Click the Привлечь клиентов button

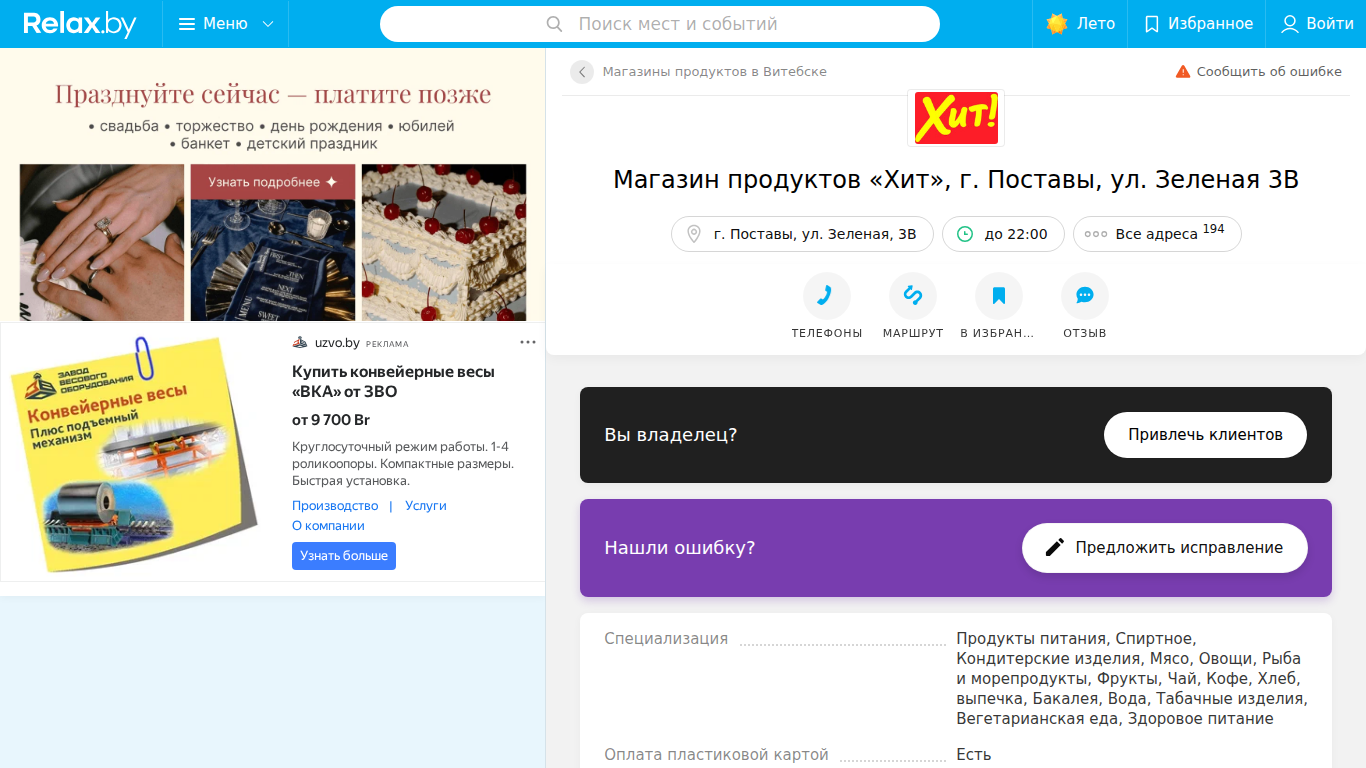[x=1205, y=435]
